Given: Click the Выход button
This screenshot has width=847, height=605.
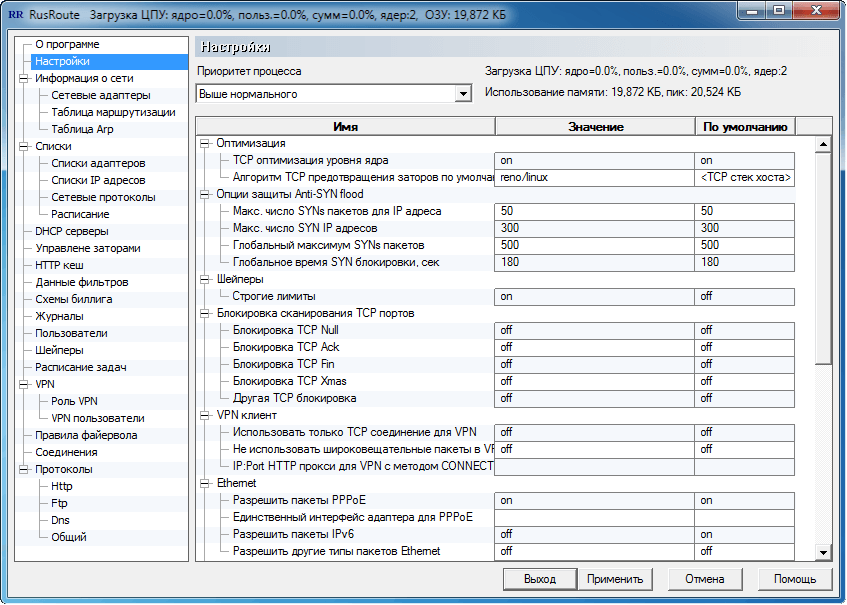Looking at the screenshot, I should (540, 580).
